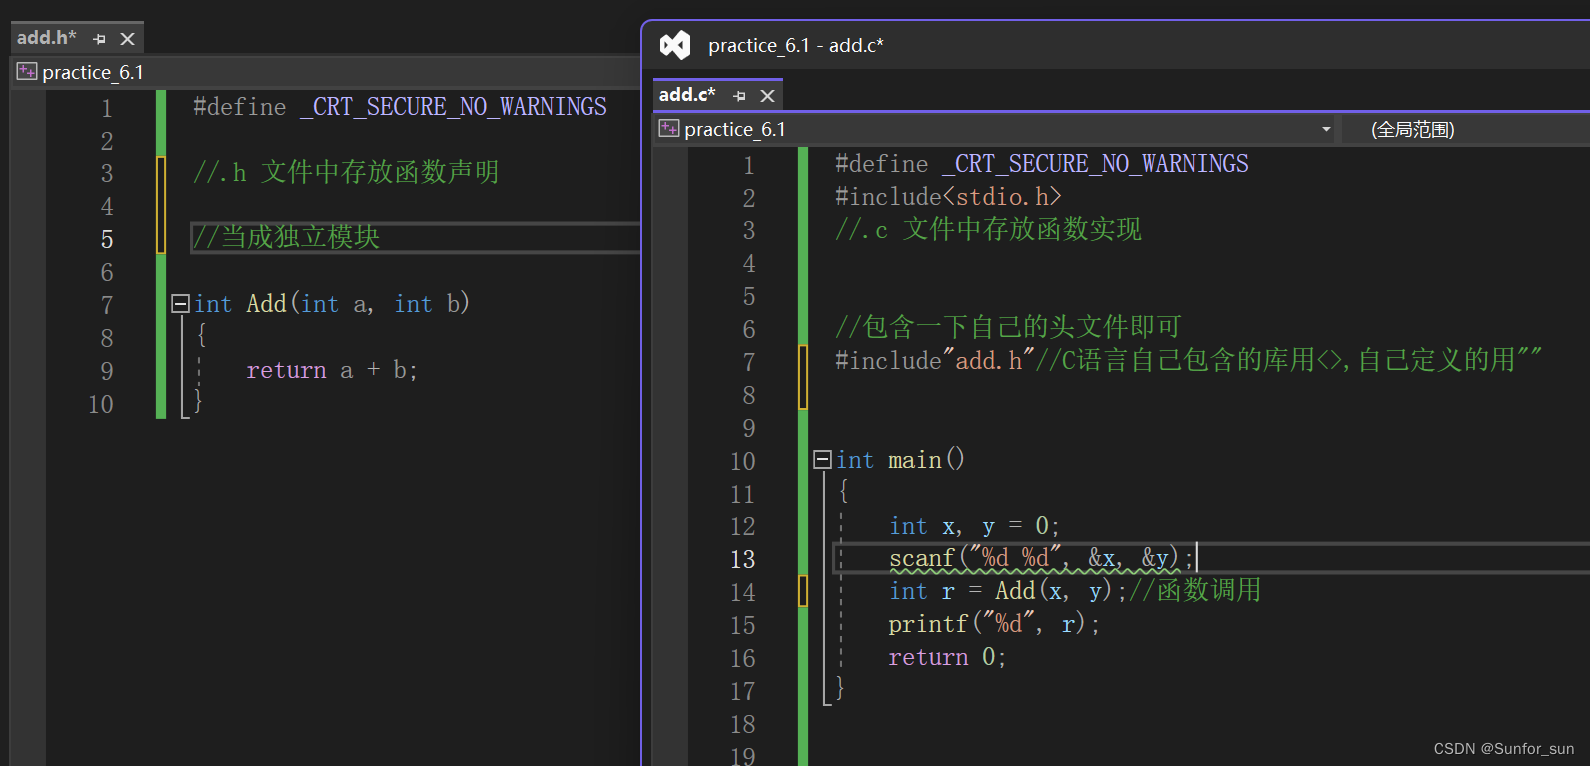This screenshot has height=766, width=1590.
Task: Click 'int main()' in add.c
Action: point(900,460)
